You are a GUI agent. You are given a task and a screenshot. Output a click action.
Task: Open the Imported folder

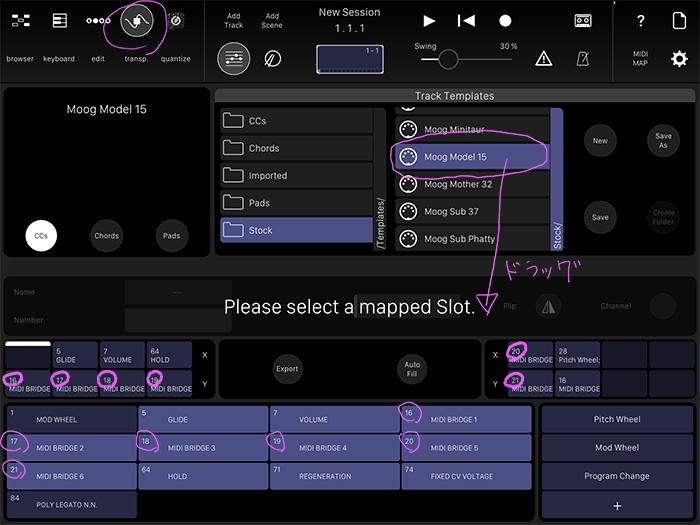(x=296, y=175)
